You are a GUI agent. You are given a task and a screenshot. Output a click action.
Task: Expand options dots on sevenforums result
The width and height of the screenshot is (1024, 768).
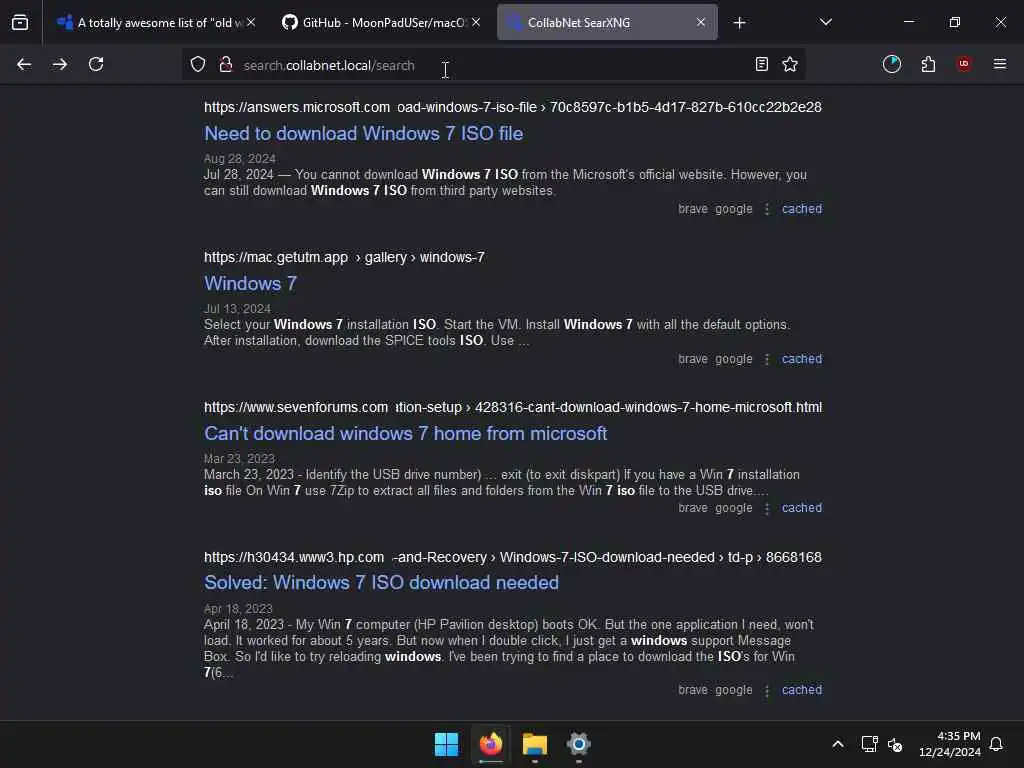767,508
